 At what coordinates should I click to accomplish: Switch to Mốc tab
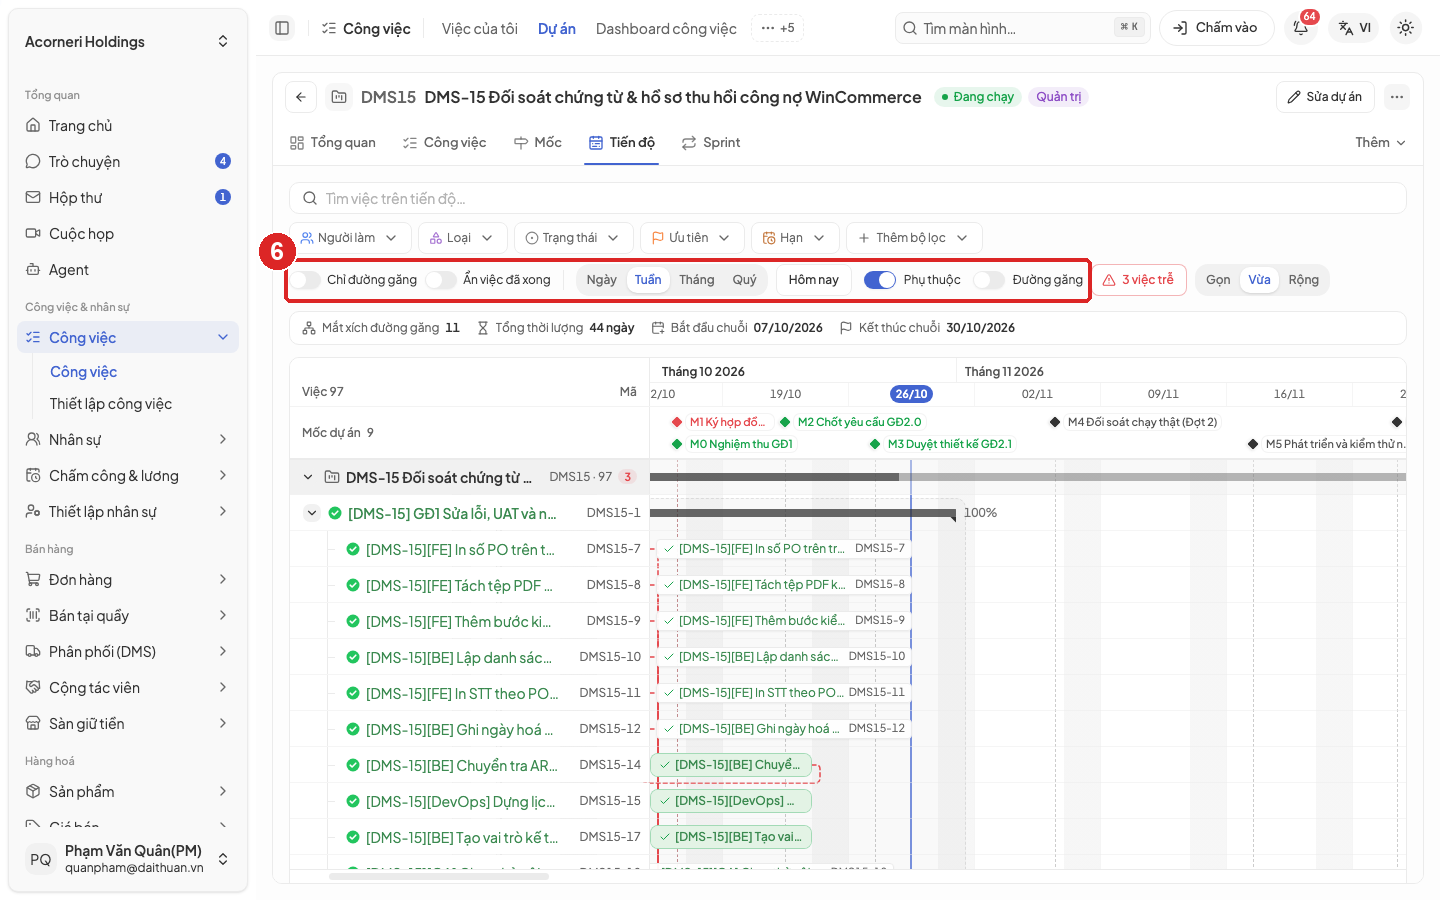(538, 143)
